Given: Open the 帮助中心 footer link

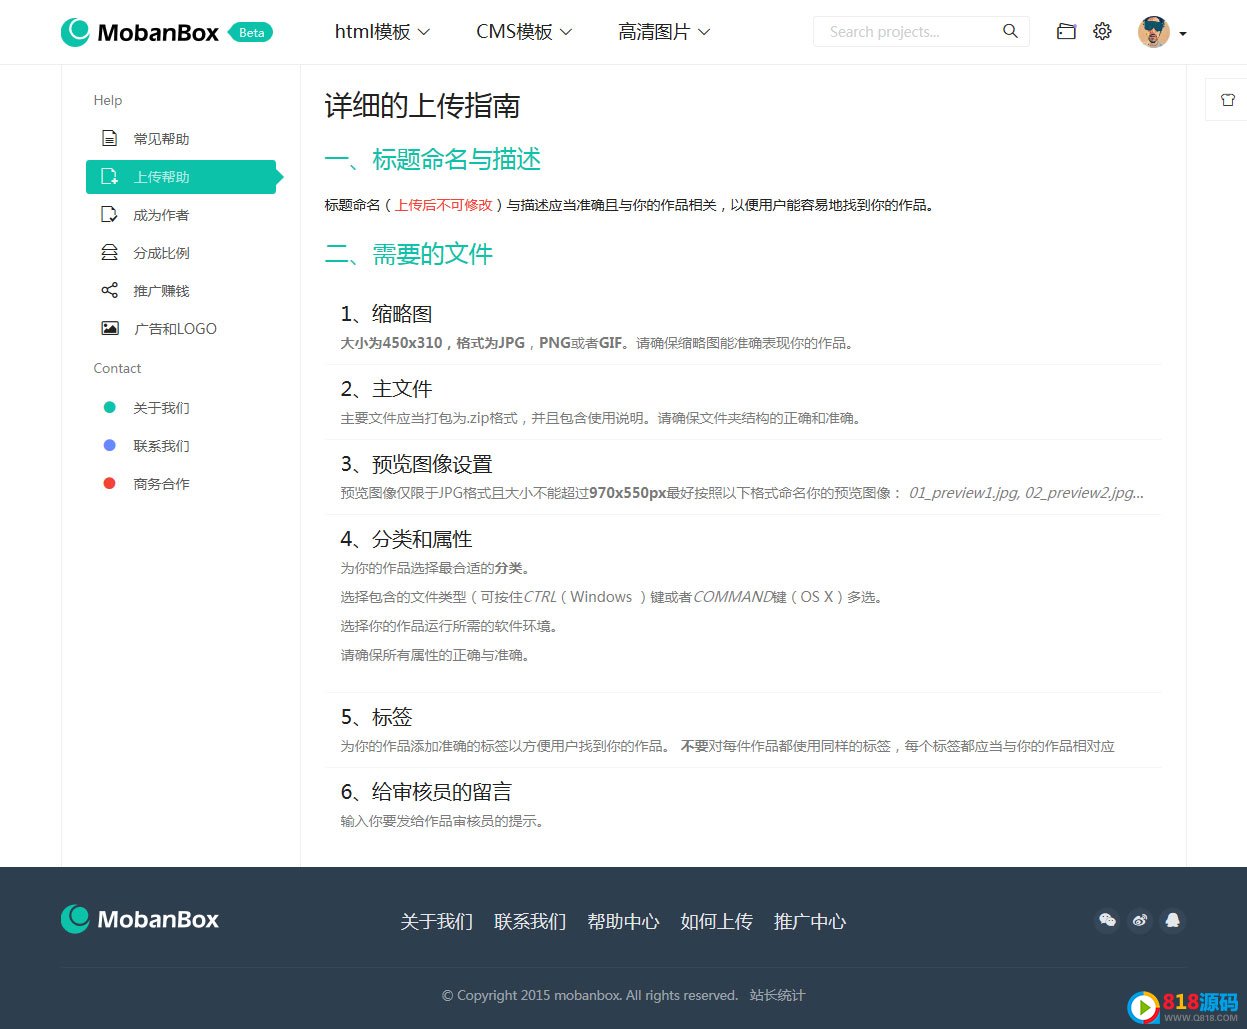Looking at the screenshot, I should tap(623, 921).
